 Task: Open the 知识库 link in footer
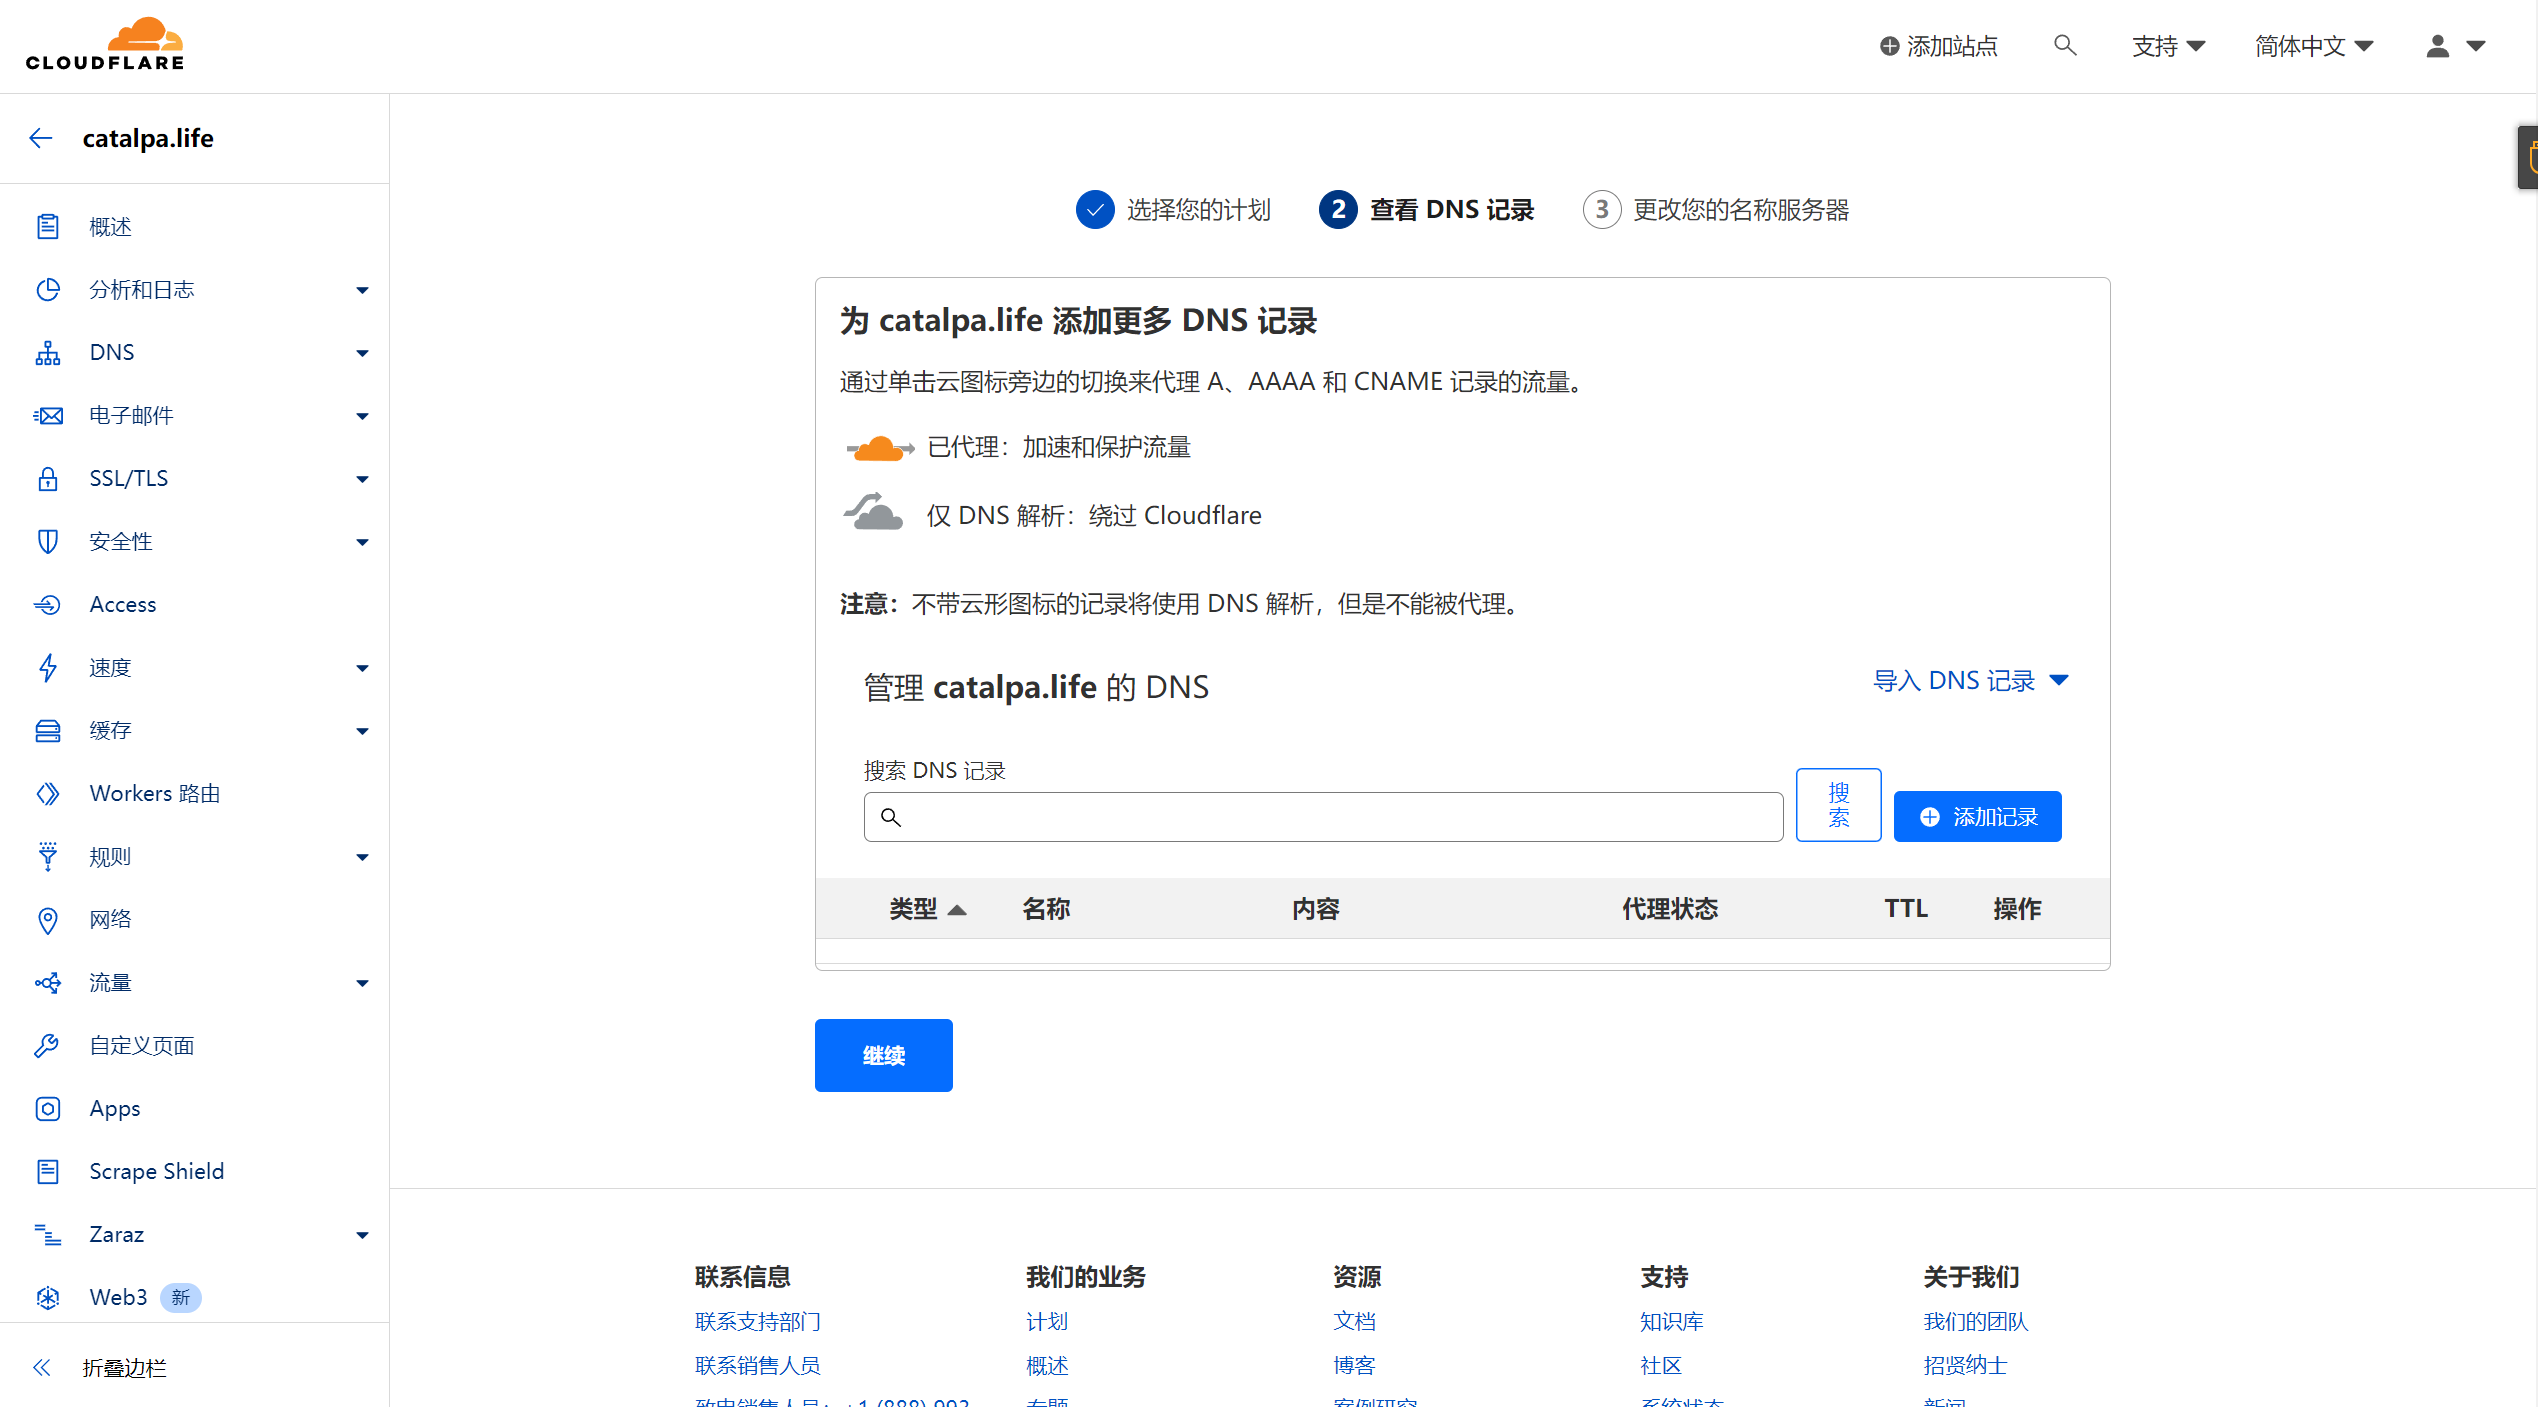pyautogui.click(x=1671, y=1322)
